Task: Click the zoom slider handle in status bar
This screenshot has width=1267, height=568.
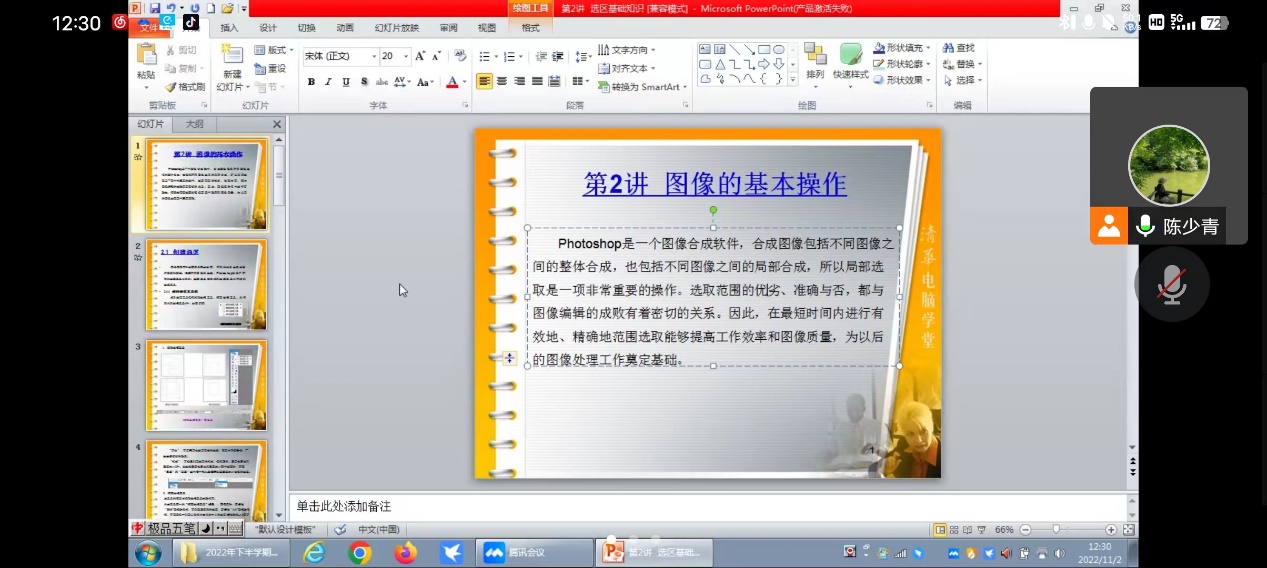Action: (x=1056, y=529)
